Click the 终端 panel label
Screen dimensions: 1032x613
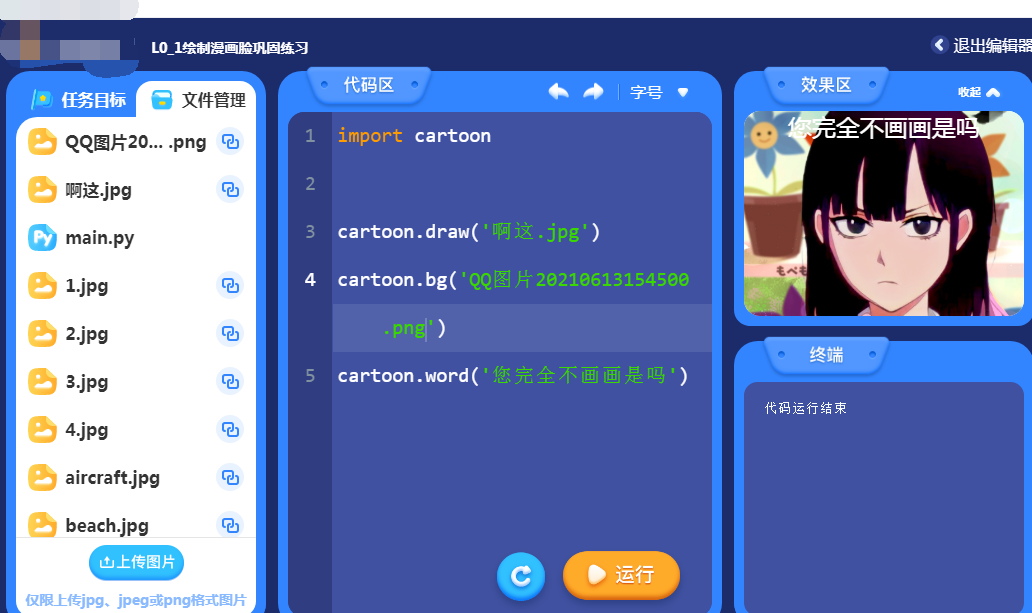[x=826, y=355]
